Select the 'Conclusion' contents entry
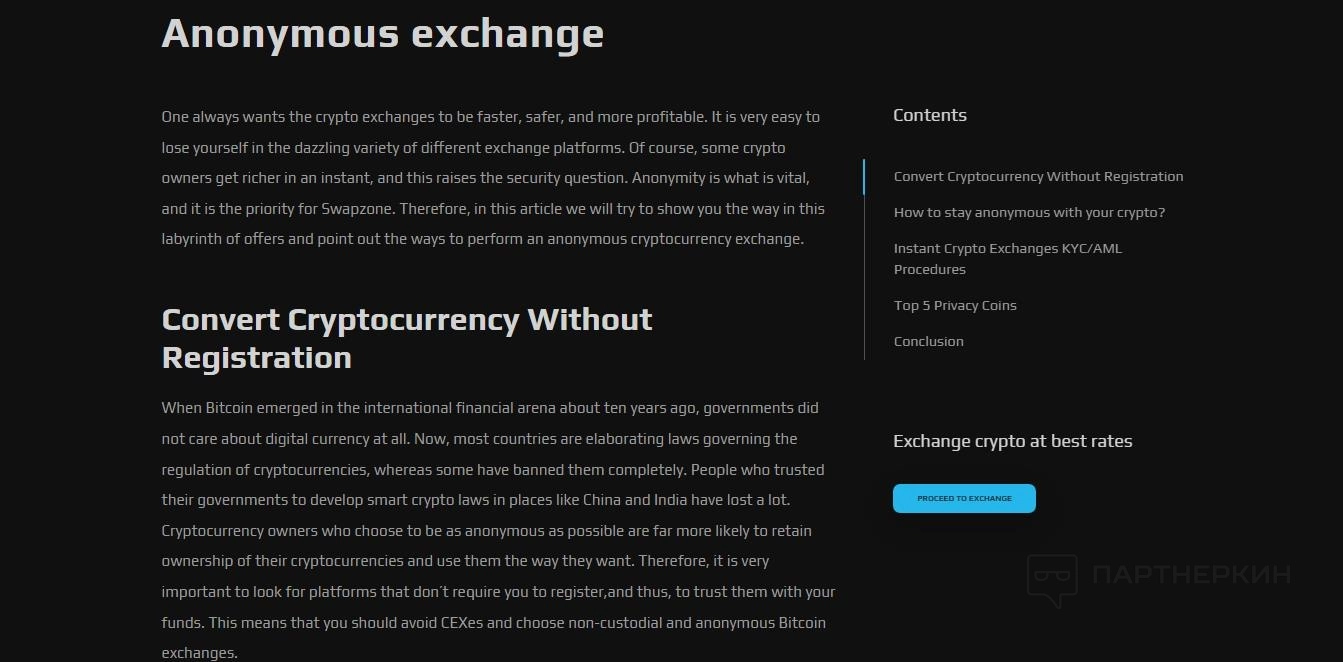 pyautogui.click(x=928, y=342)
